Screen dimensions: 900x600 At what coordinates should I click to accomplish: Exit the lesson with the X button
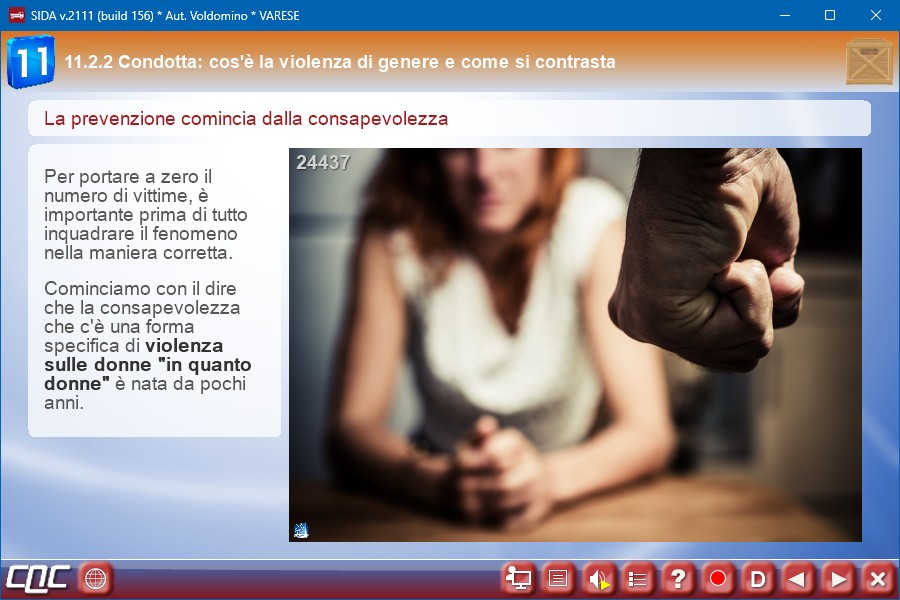pos(877,578)
